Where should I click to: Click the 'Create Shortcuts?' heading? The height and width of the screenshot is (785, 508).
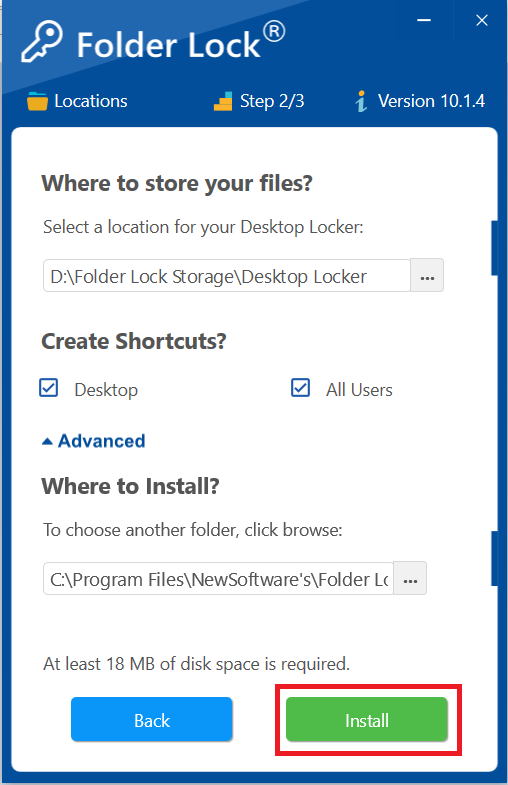pyautogui.click(x=134, y=341)
